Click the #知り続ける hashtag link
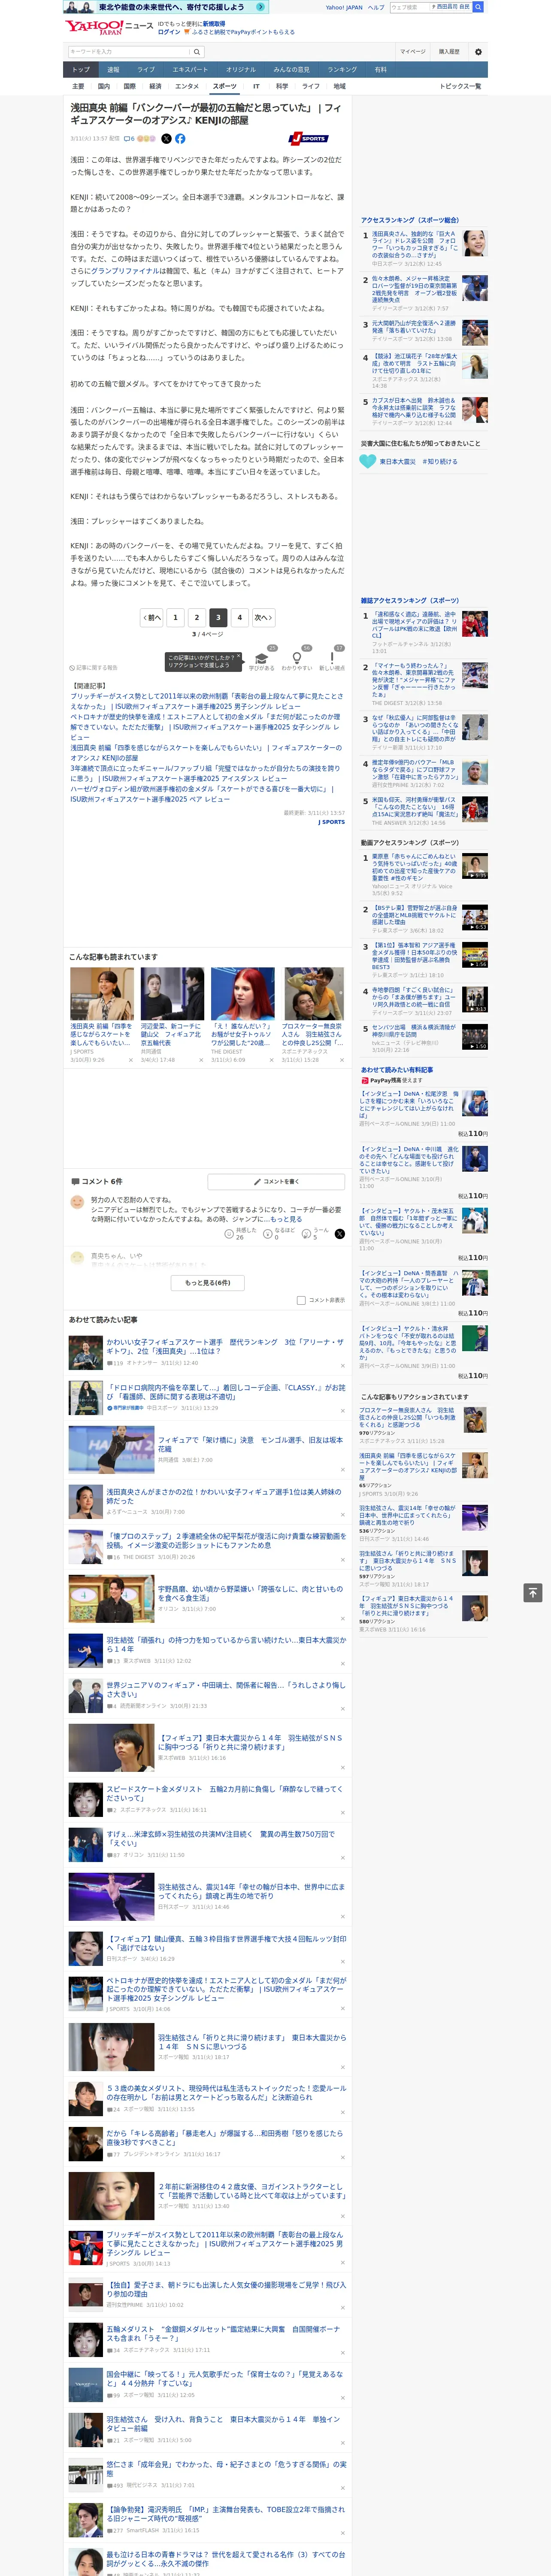This screenshot has width=551, height=2576. pyautogui.click(x=439, y=461)
